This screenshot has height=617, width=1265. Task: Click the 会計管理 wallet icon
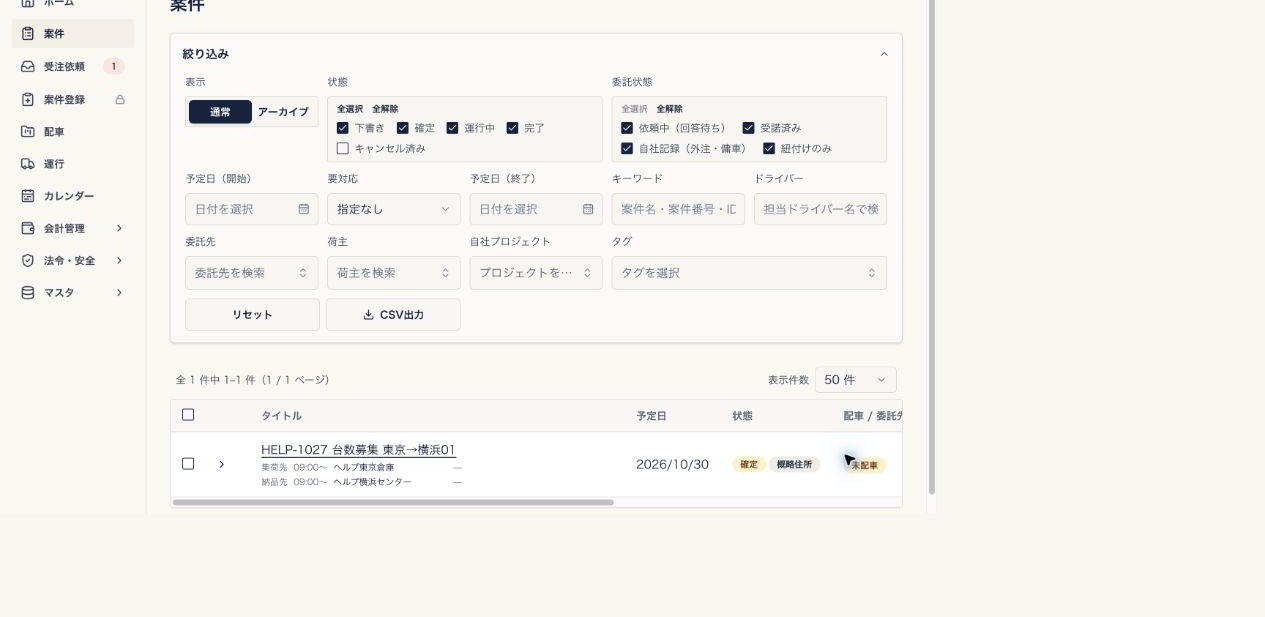pyautogui.click(x=28, y=228)
